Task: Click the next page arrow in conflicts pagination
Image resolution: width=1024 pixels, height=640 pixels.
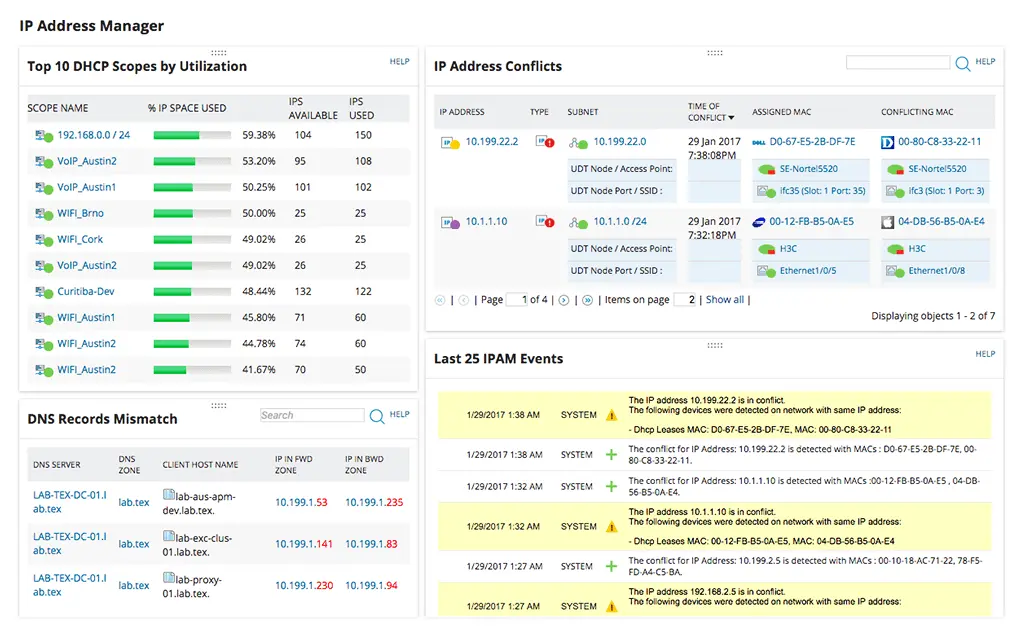Action: pyautogui.click(x=563, y=299)
